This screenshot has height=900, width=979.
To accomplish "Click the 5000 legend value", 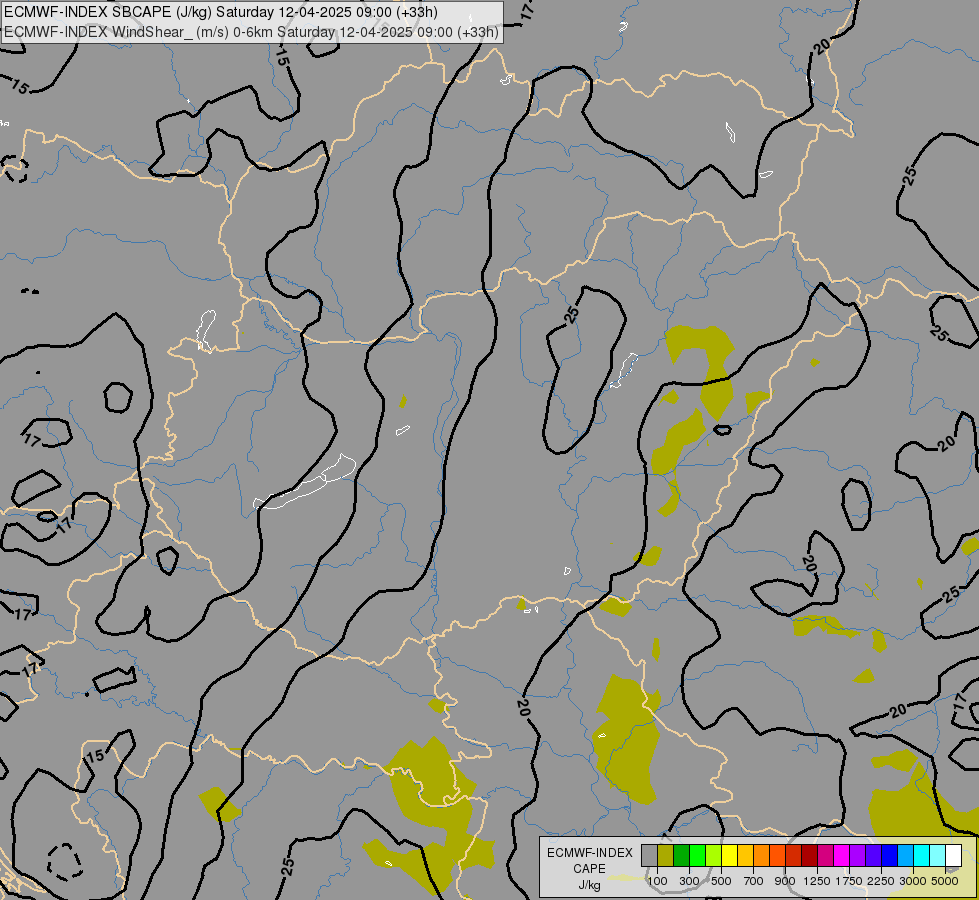I will (x=945, y=881).
